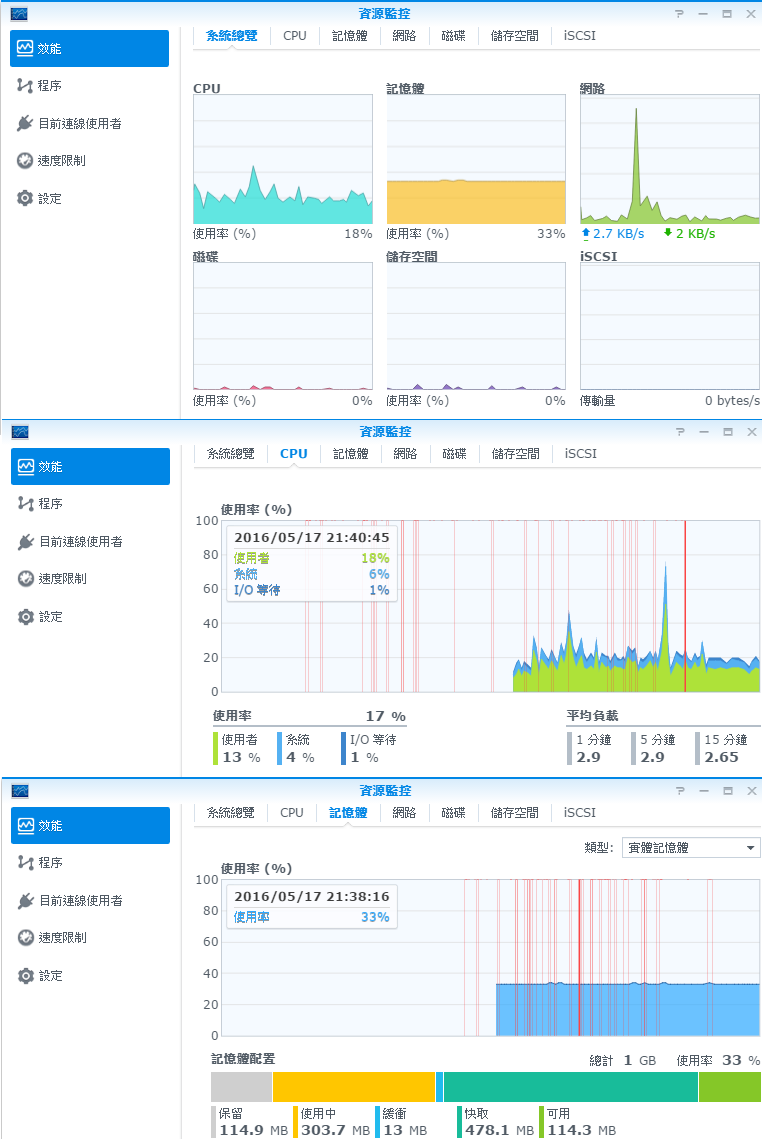Click 資源監控 app icon in CPU window titlebar

20,432
